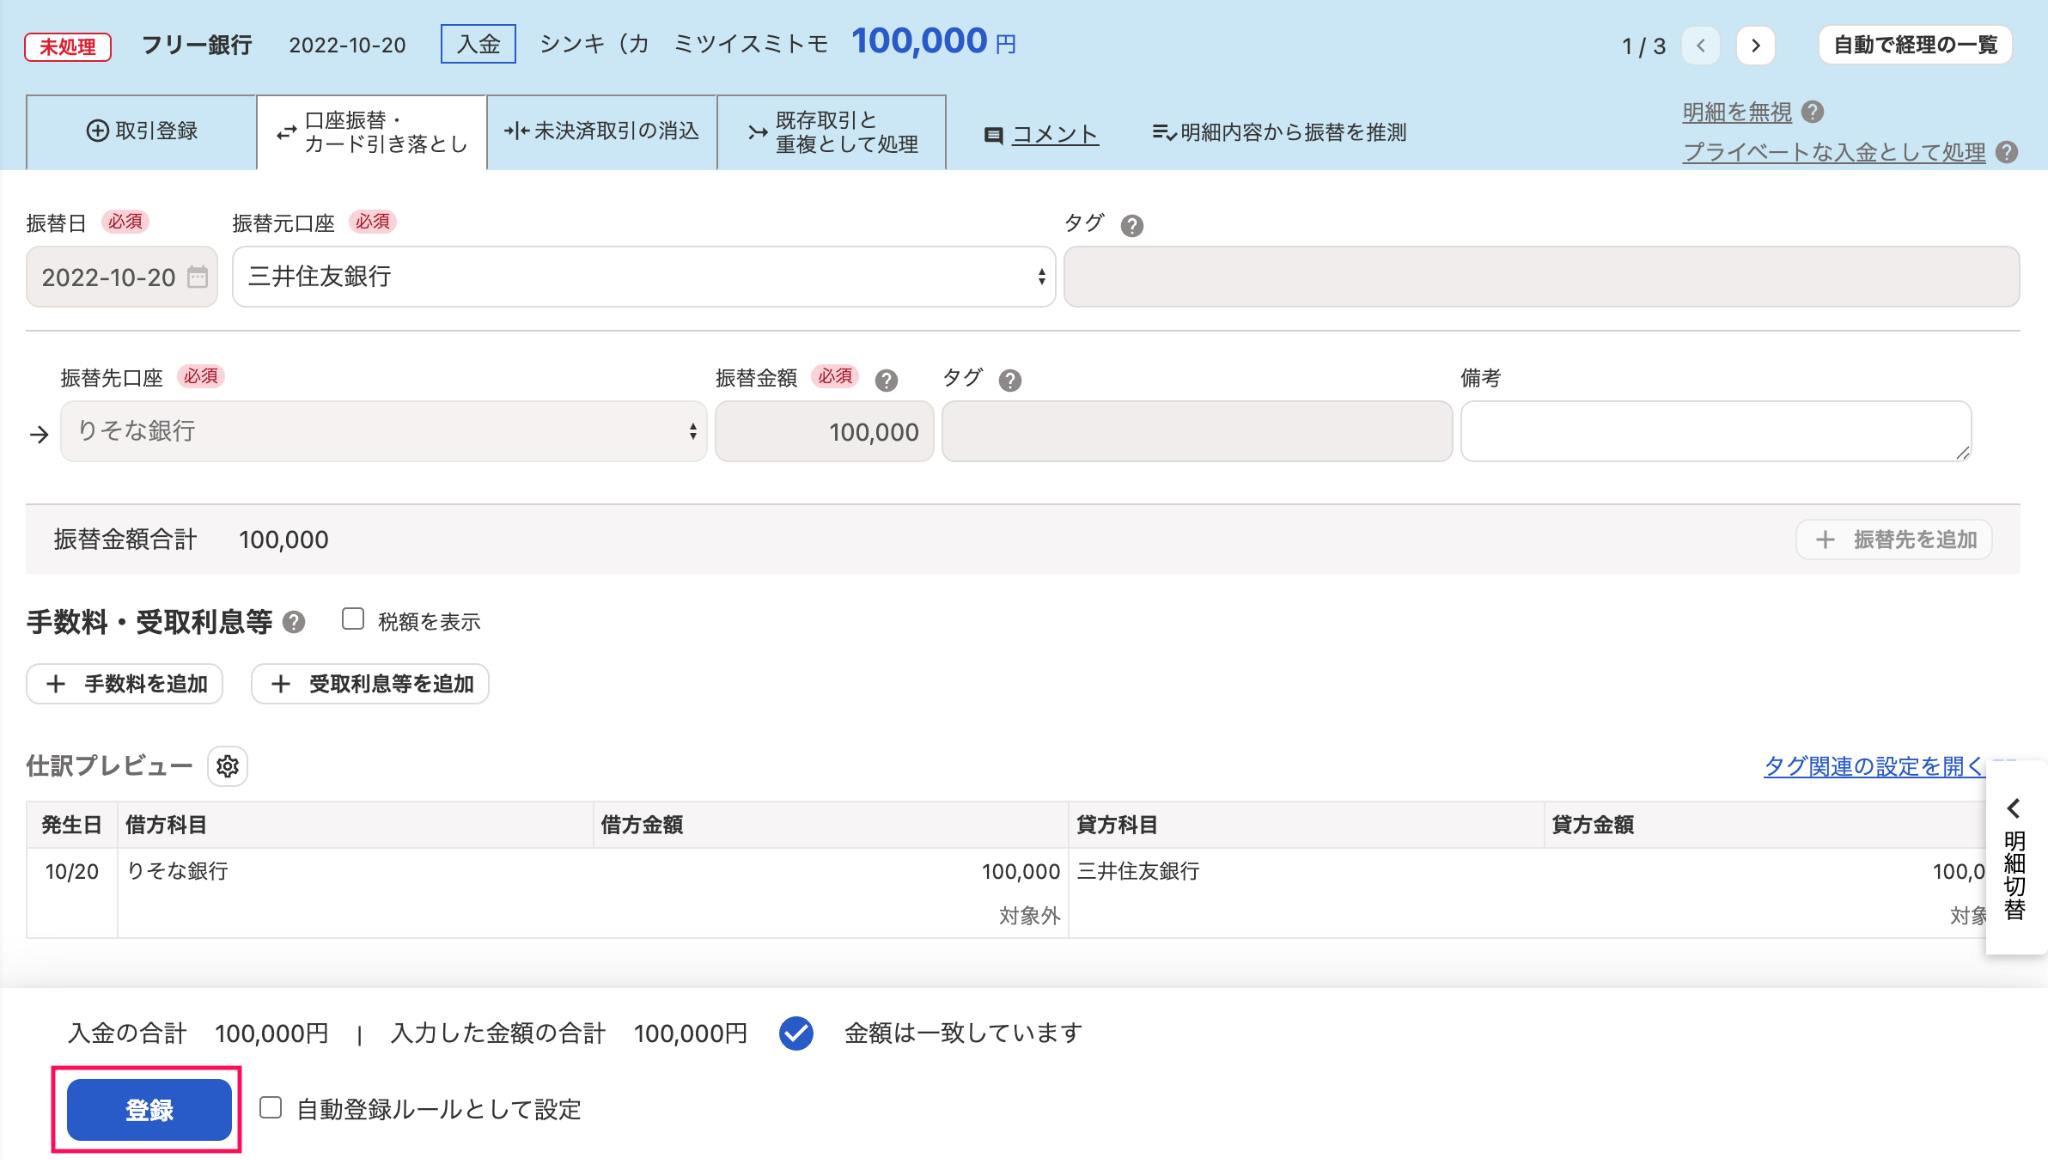Toggle 税額を表示 checkbox
2048x1160 pixels.
click(353, 619)
